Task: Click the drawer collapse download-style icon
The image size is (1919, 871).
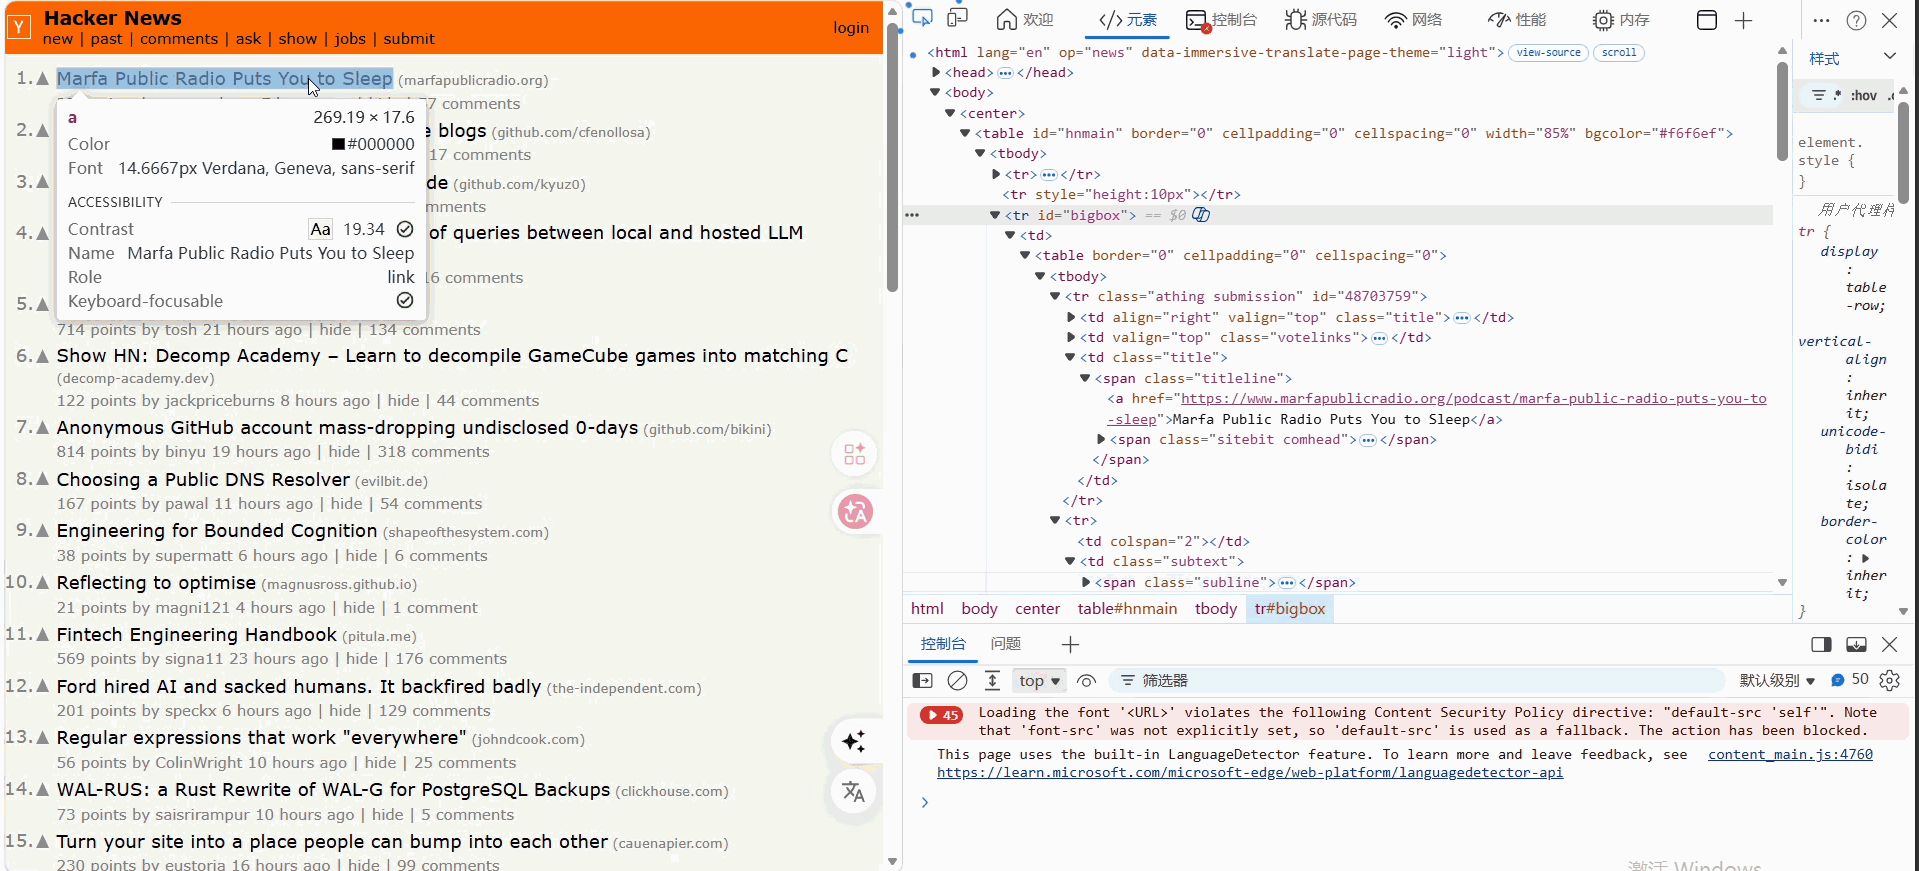Action: coord(1856,645)
